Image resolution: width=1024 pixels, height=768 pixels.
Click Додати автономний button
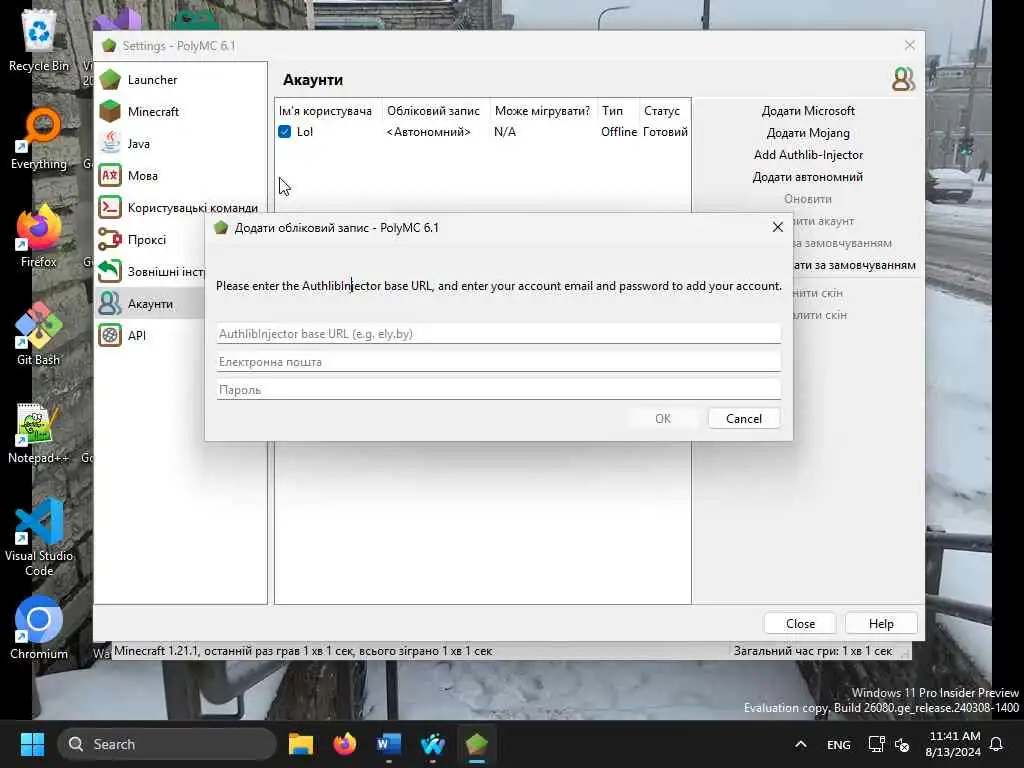click(808, 177)
